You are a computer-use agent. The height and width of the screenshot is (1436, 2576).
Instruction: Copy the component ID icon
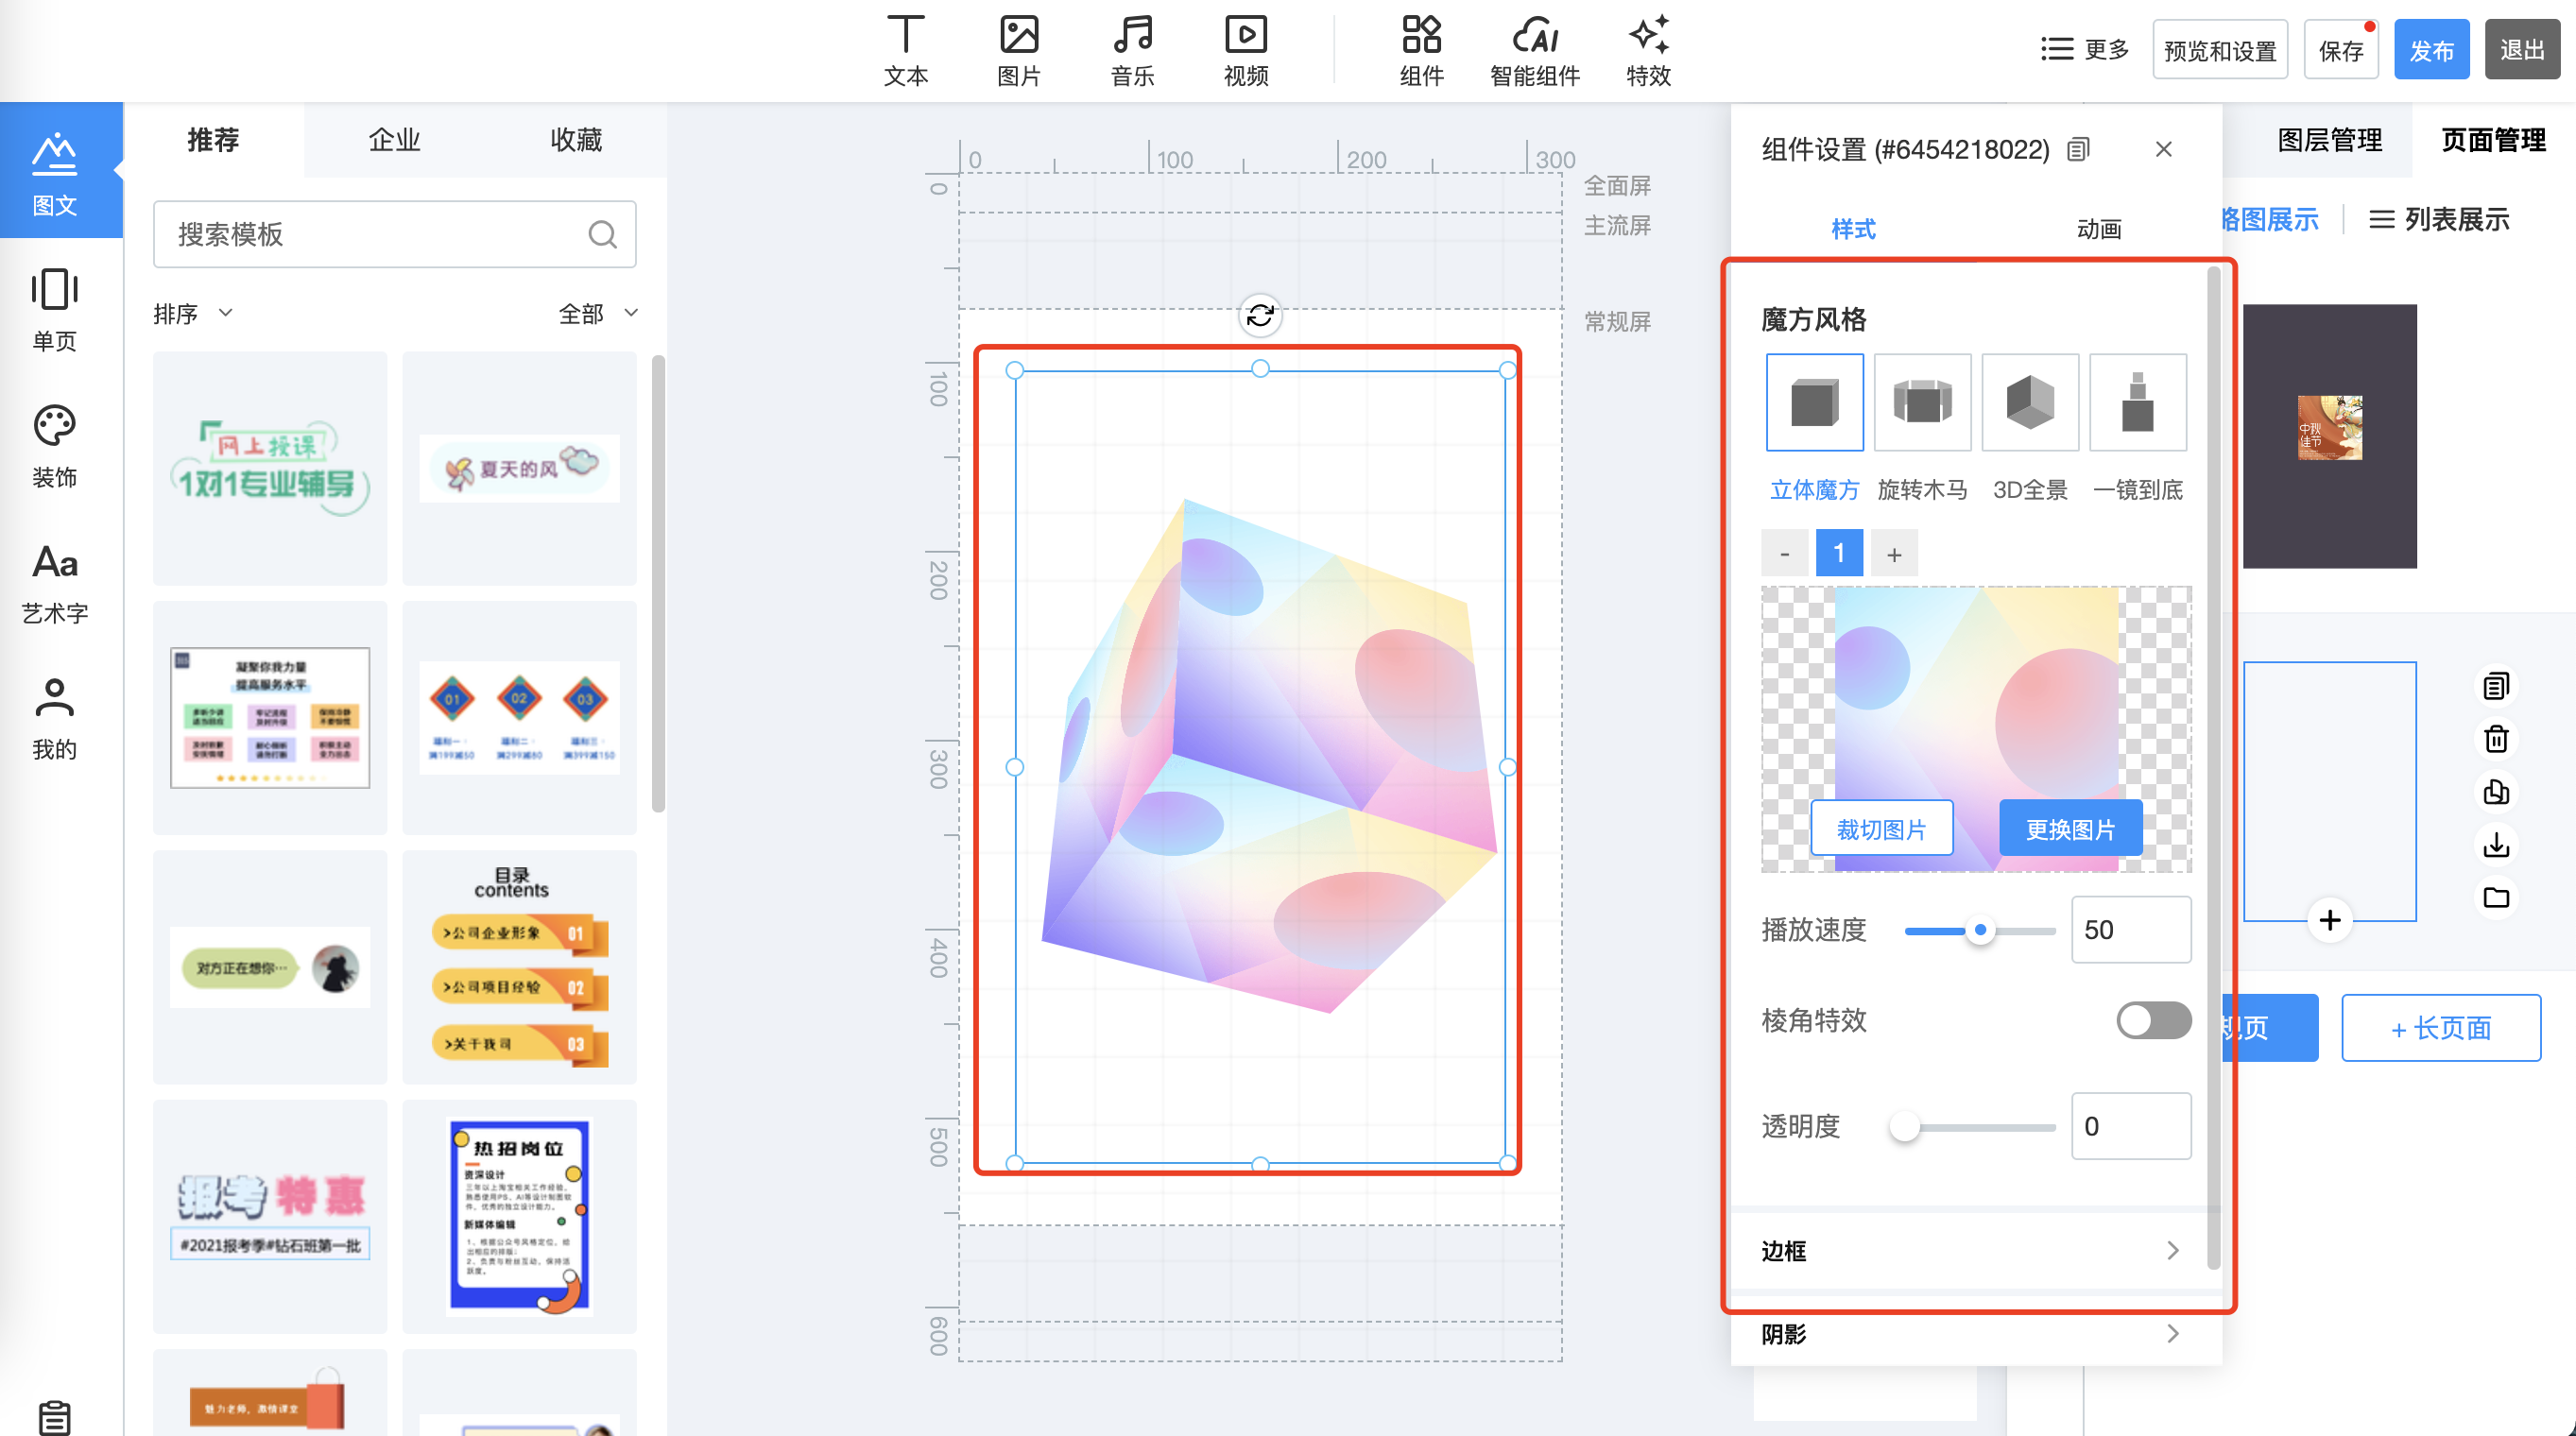2078,150
